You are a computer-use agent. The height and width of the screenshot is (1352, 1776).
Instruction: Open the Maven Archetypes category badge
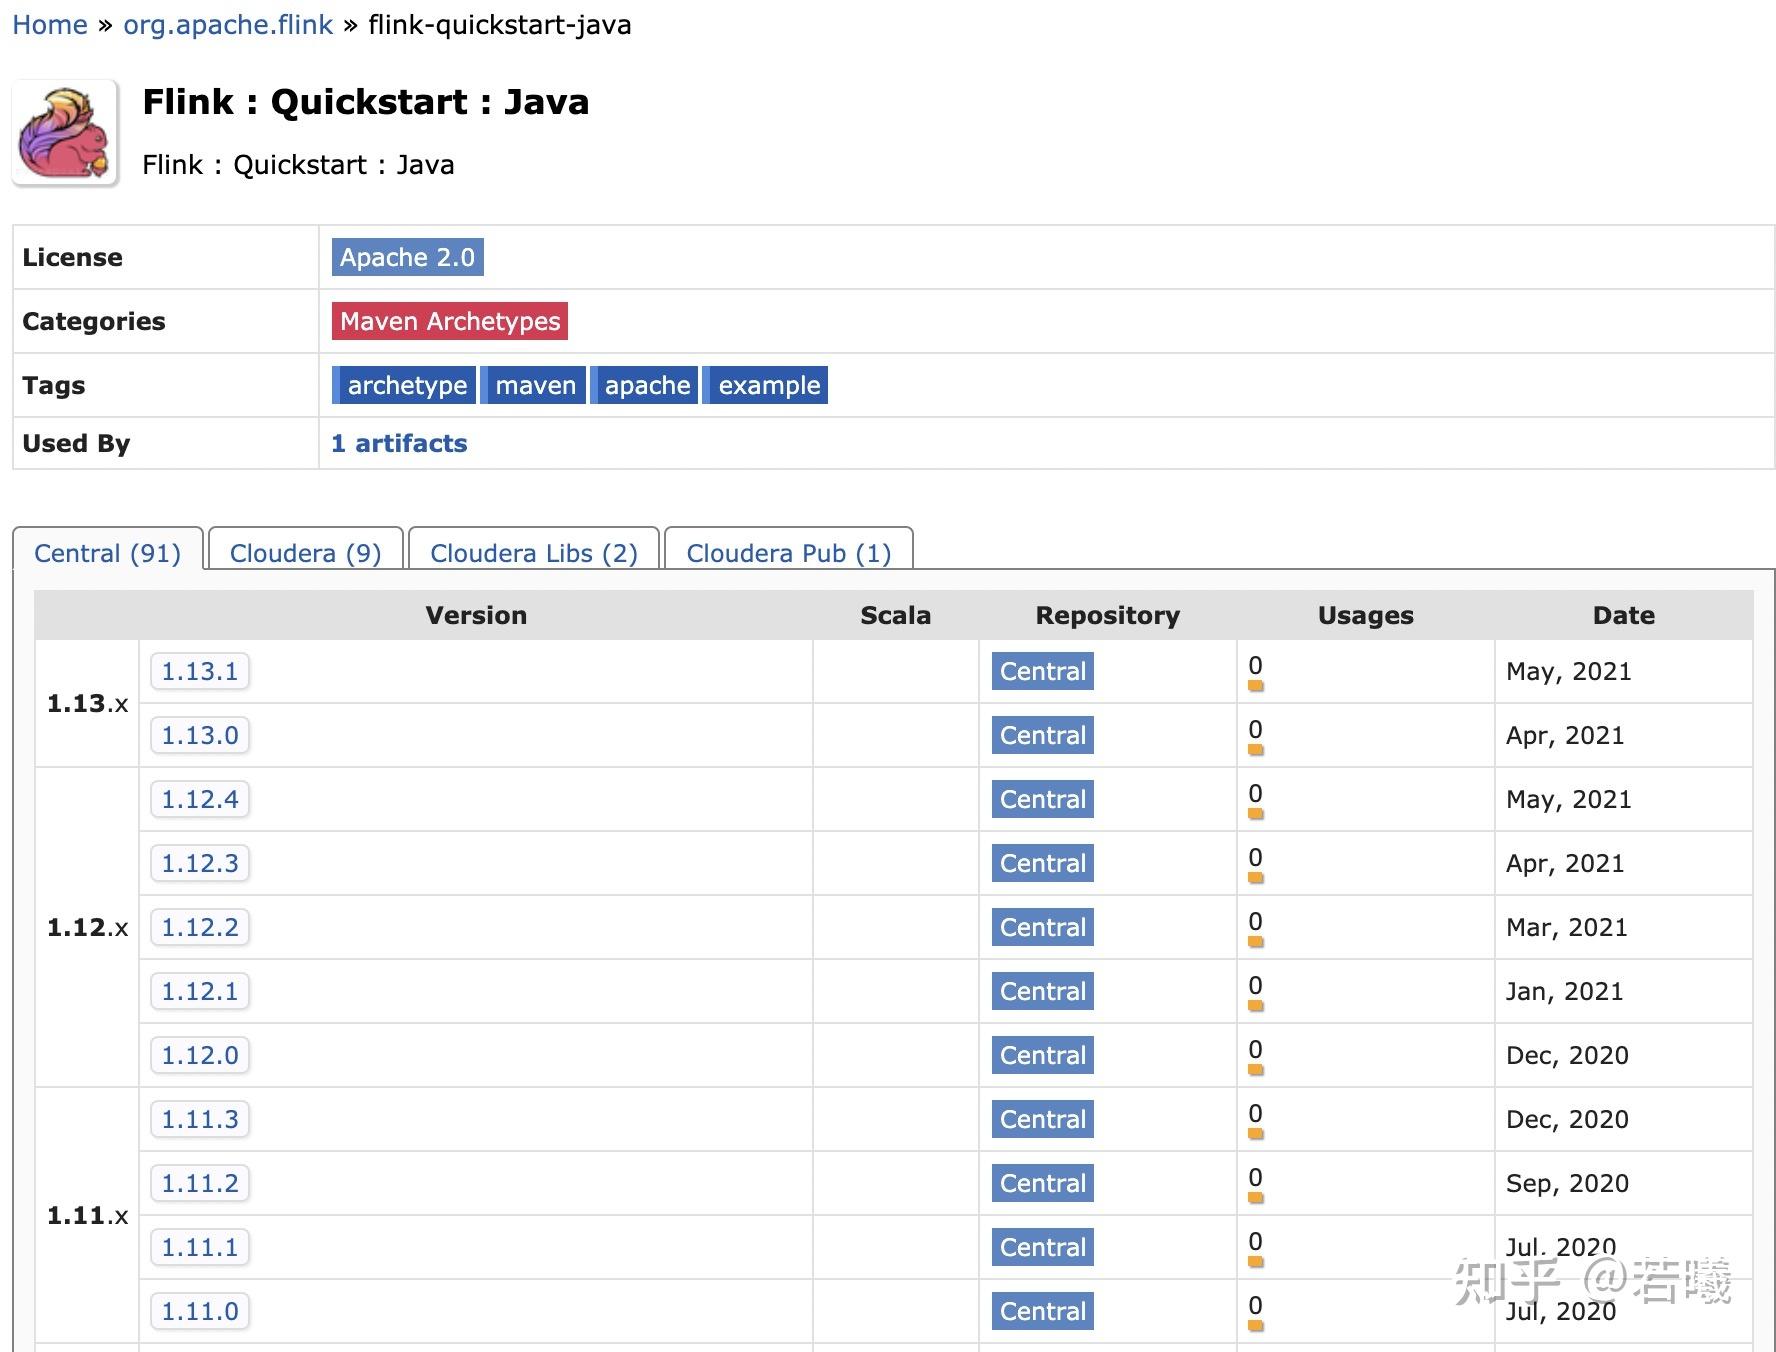pos(450,321)
